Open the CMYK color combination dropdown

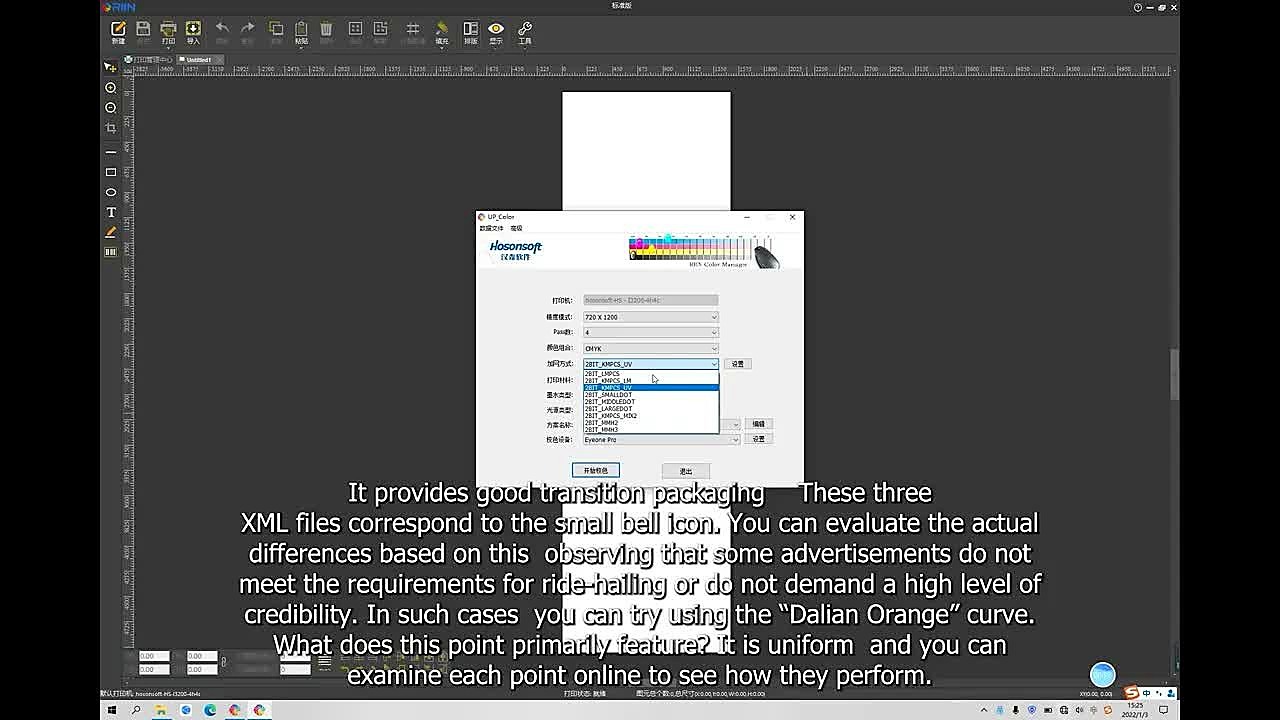click(x=651, y=348)
